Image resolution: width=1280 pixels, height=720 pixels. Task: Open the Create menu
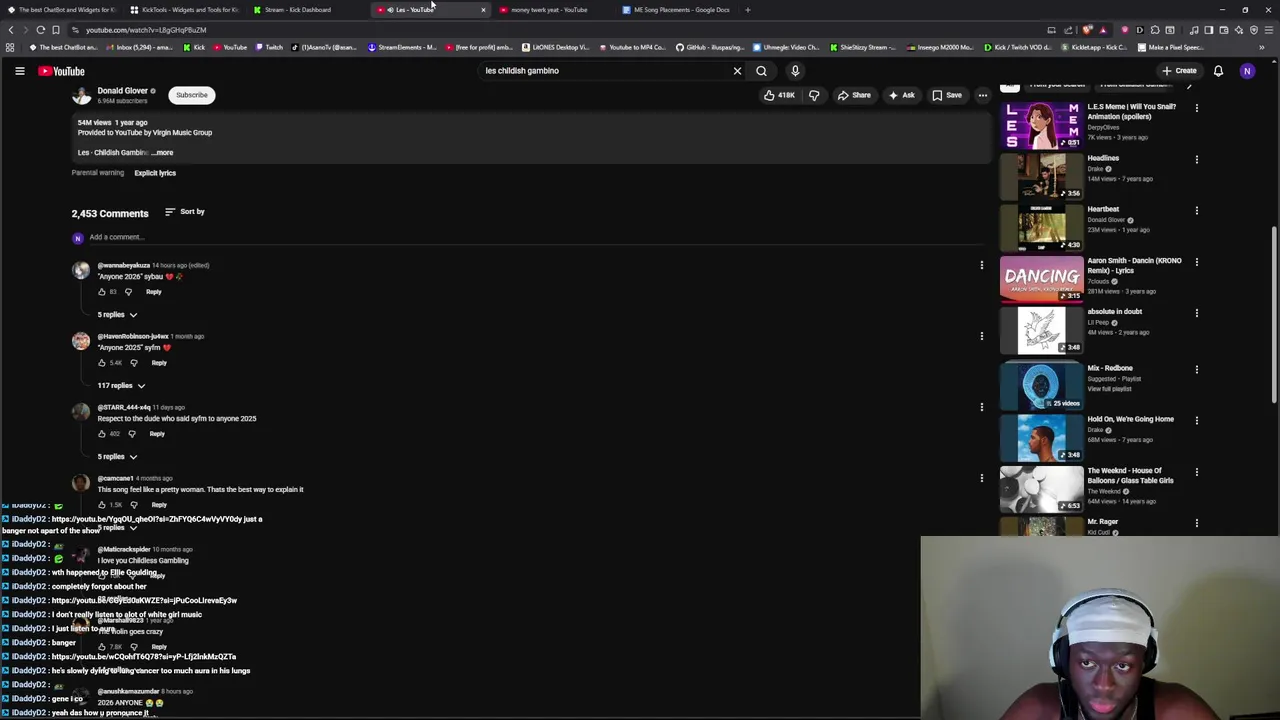click(x=1179, y=71)
